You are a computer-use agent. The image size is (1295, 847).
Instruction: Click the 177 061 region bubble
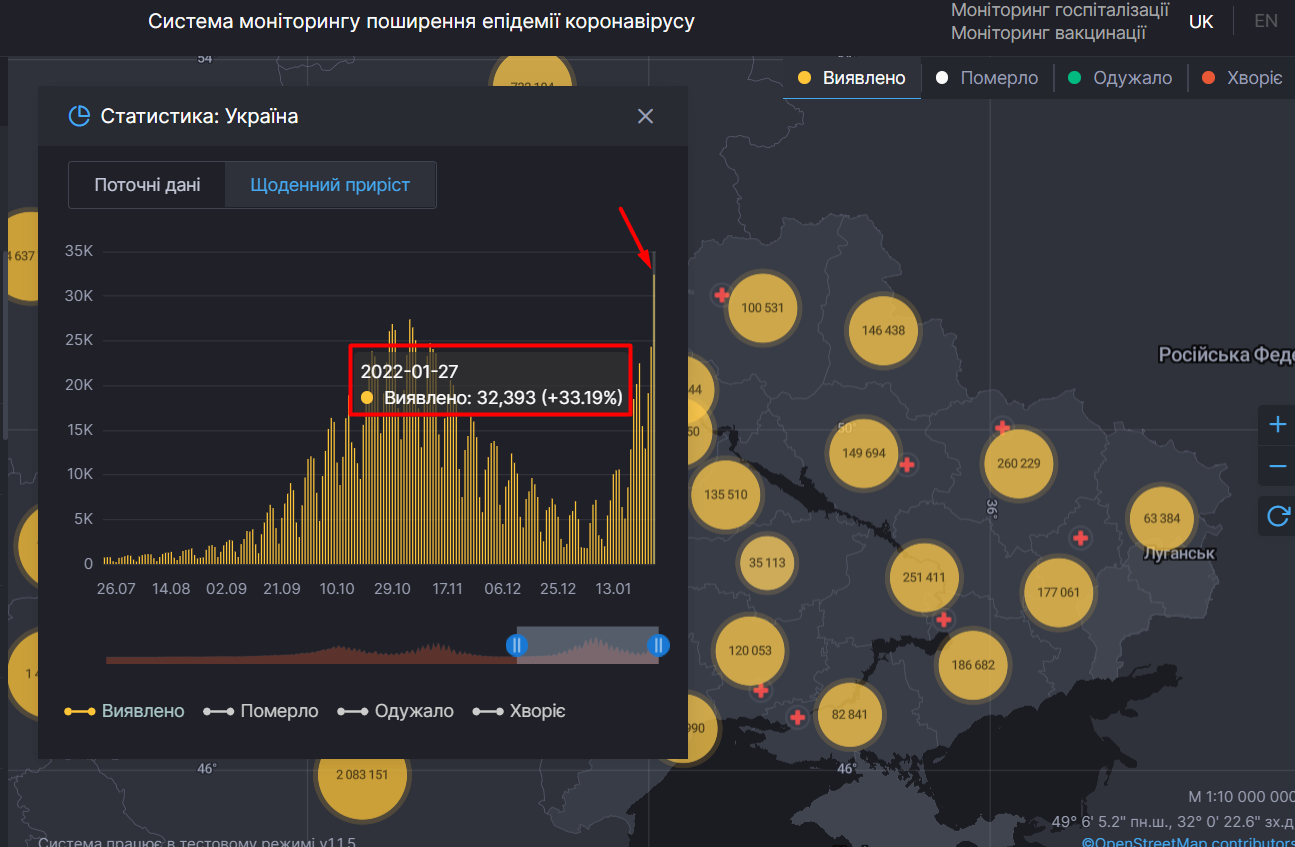1059,592
